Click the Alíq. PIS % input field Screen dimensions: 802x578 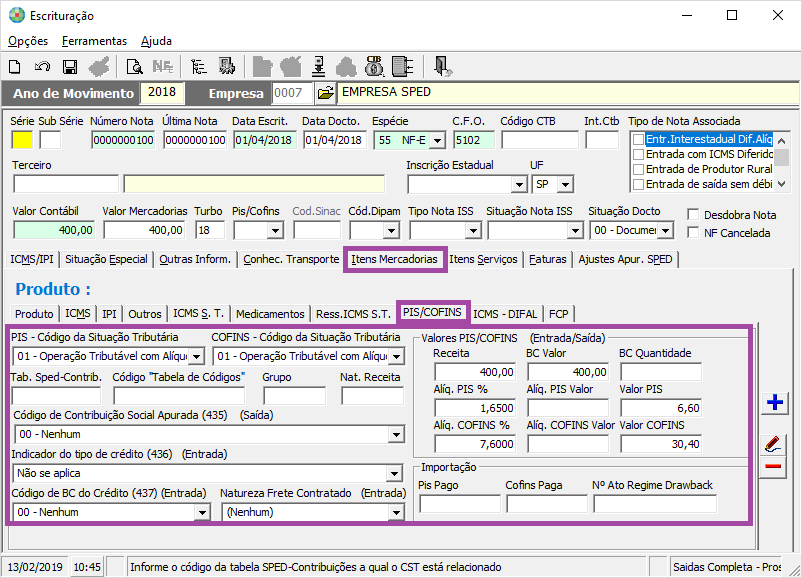475,408
